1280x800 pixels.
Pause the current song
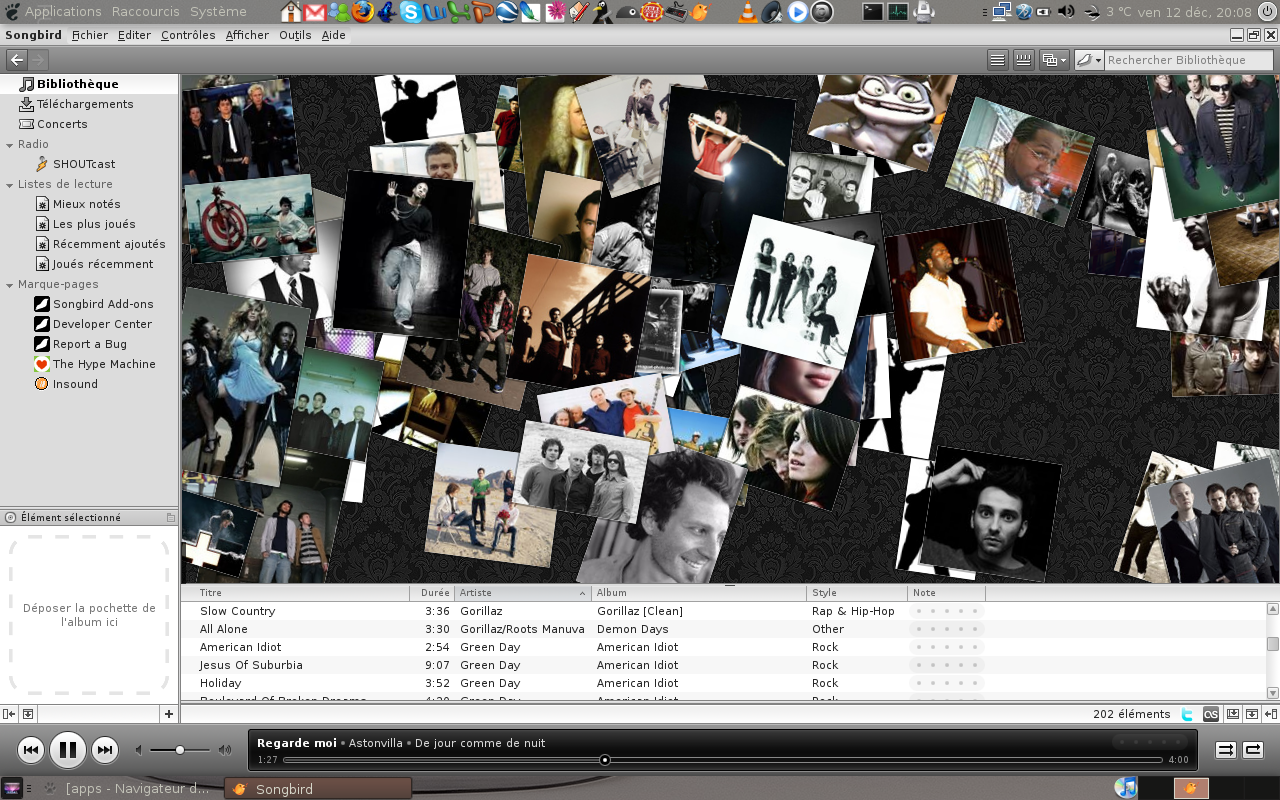point(68,749)
